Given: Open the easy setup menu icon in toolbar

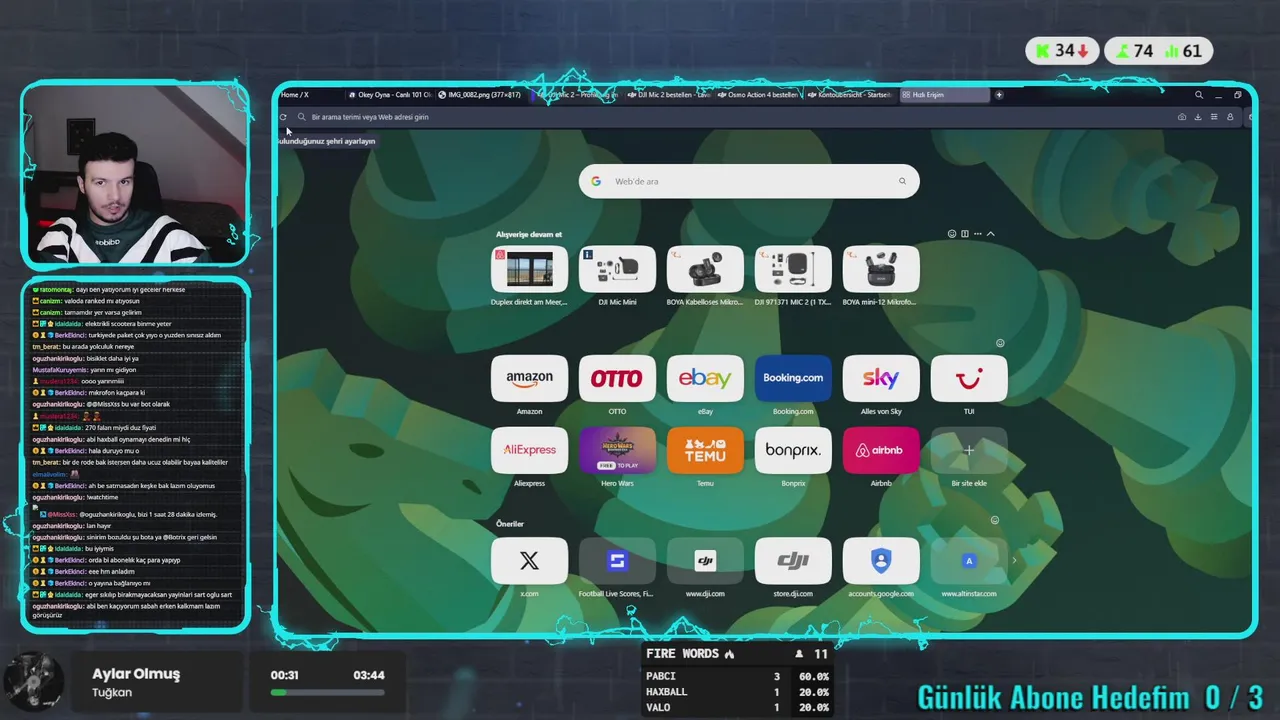Looking at the screenshot, I should (1214, 117).
